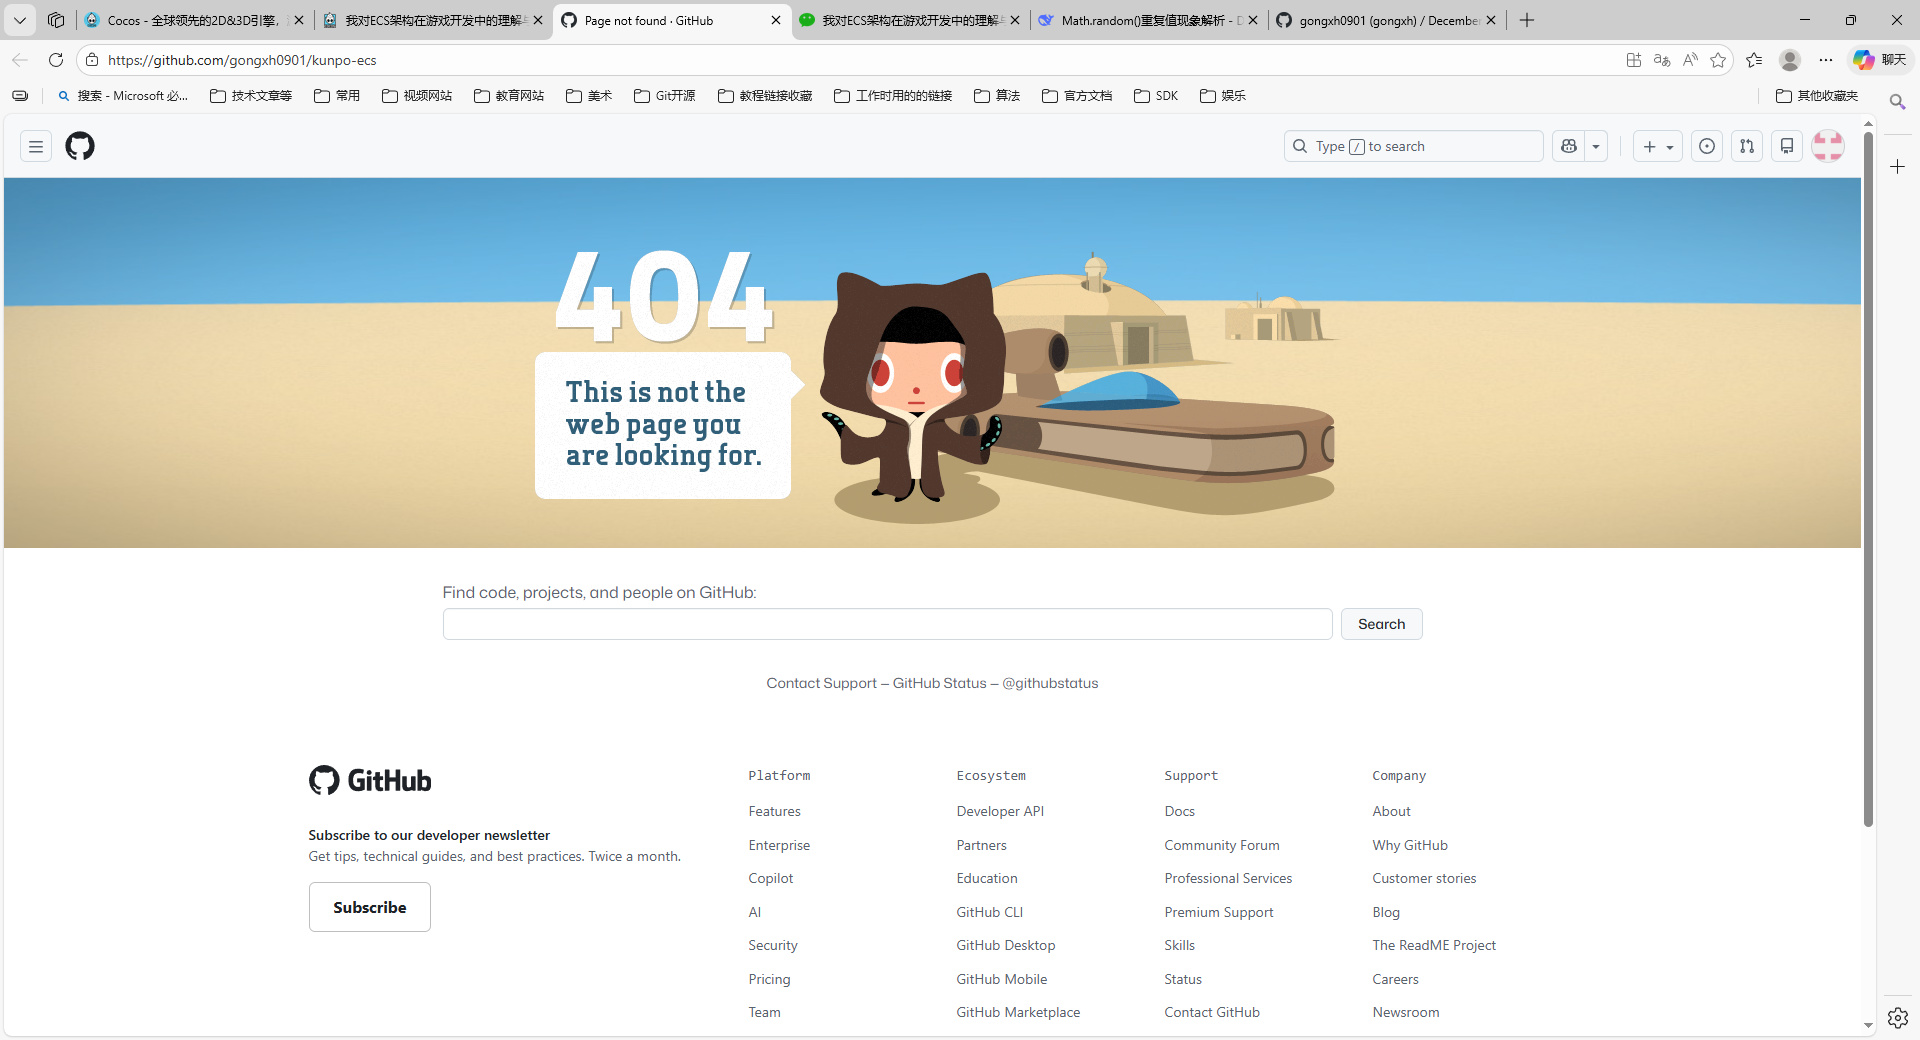Open user profile avatar menu
This screenshot has width=1920, height=1040.
point(1828,147)
